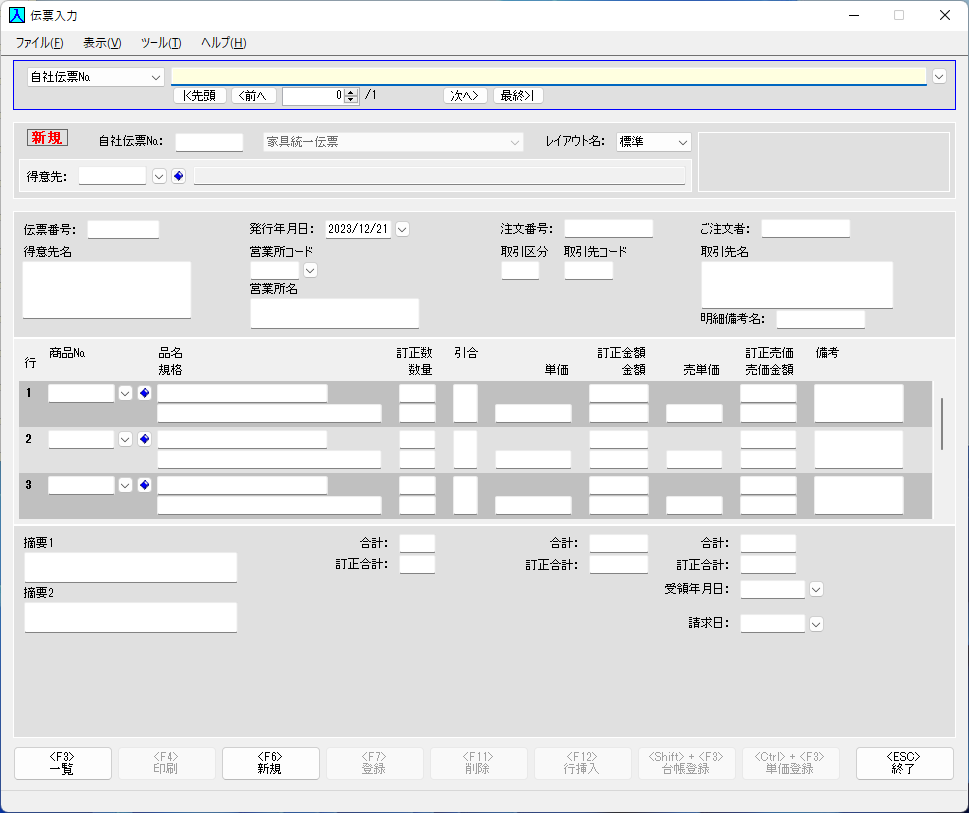
Task: Click row 2 規格 input field
Action: tap(269, 459)
